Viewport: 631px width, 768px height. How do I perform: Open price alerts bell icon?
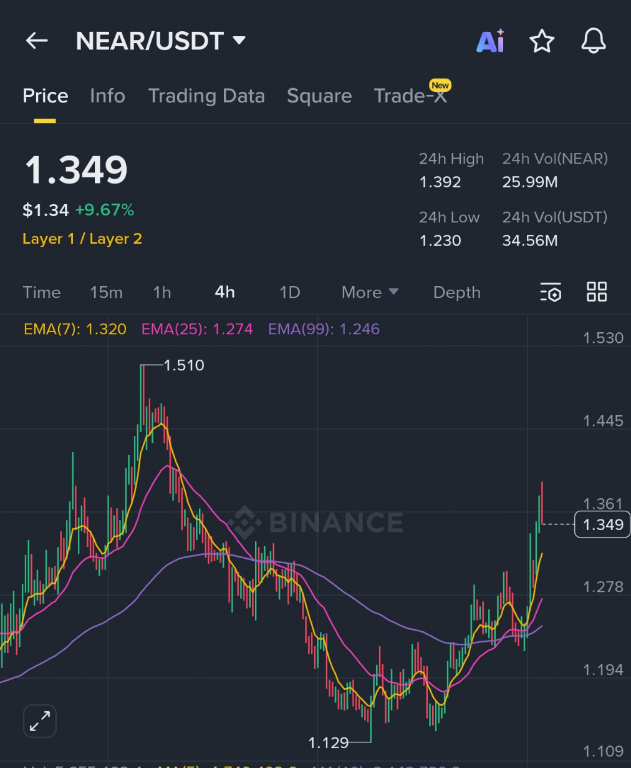[593, 41]
